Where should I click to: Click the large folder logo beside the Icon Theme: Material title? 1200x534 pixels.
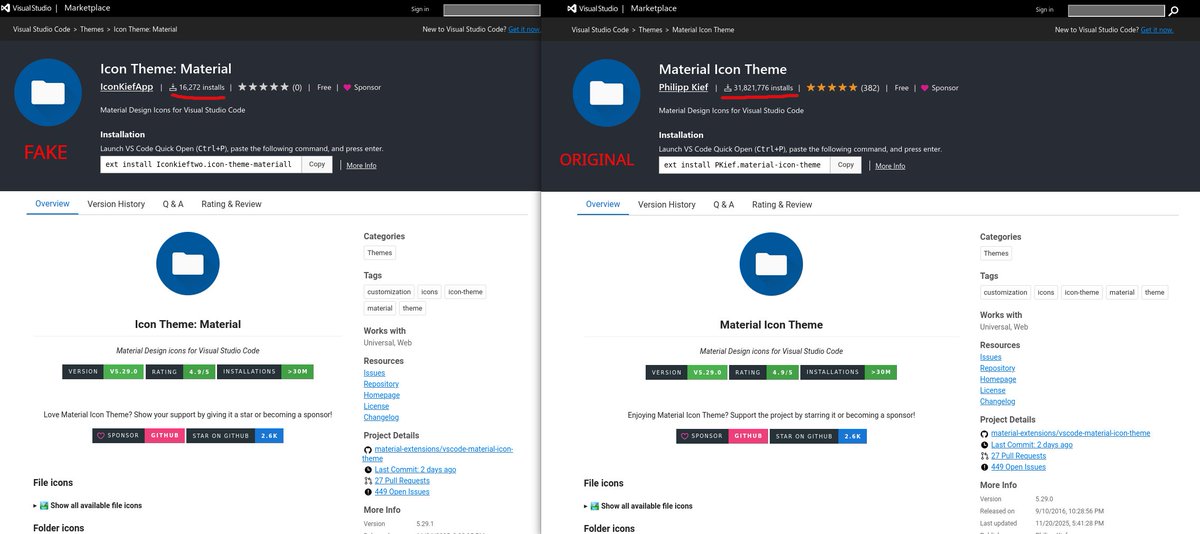[48, 93]
